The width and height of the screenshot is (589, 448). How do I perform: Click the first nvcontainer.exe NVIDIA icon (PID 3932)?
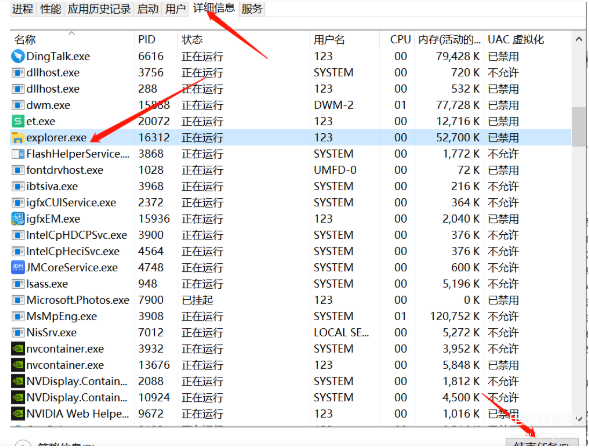point(18,349)
